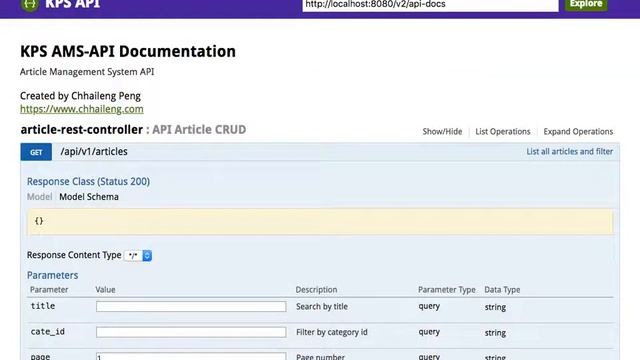Click 'Created by Chhaileng Peng' text
The height and width of the screenshot is (360, 640).
click(x=80, y=96)
